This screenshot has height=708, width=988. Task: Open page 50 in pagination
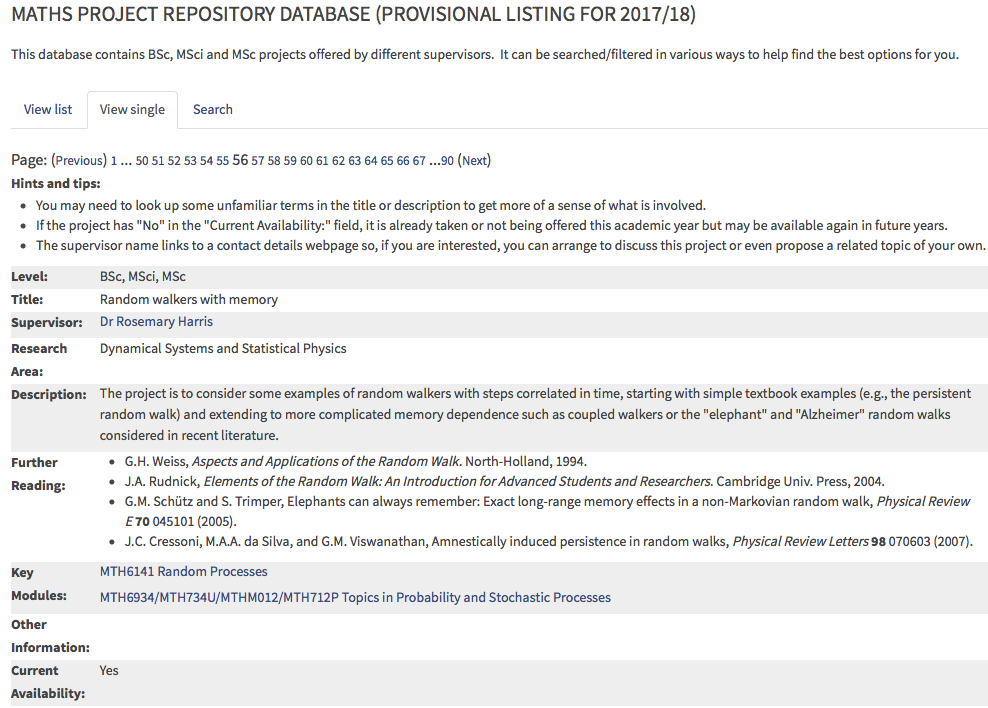coord(142,161)
